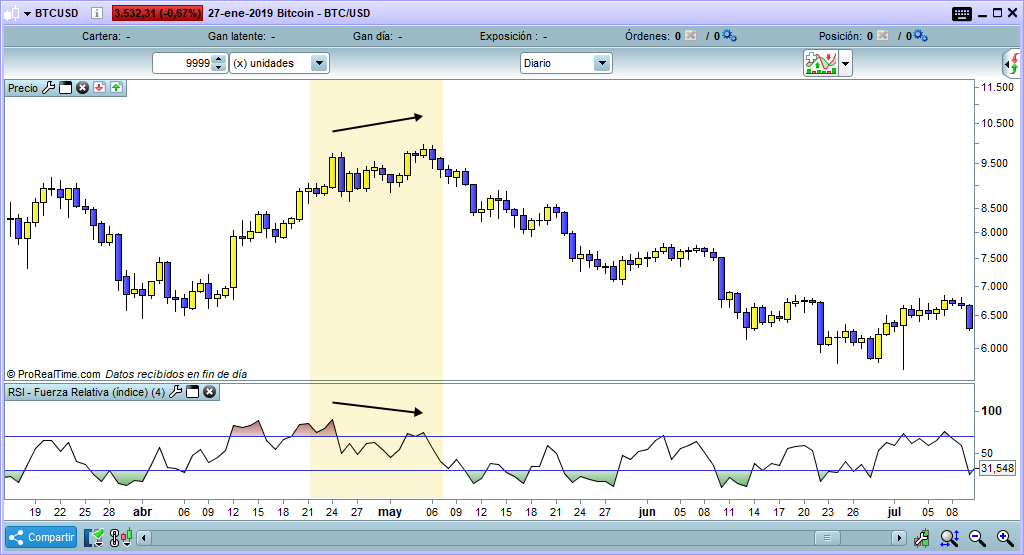Click the zoom in magnifier icon
The image size is (1024, 555).
(1002, 538)
